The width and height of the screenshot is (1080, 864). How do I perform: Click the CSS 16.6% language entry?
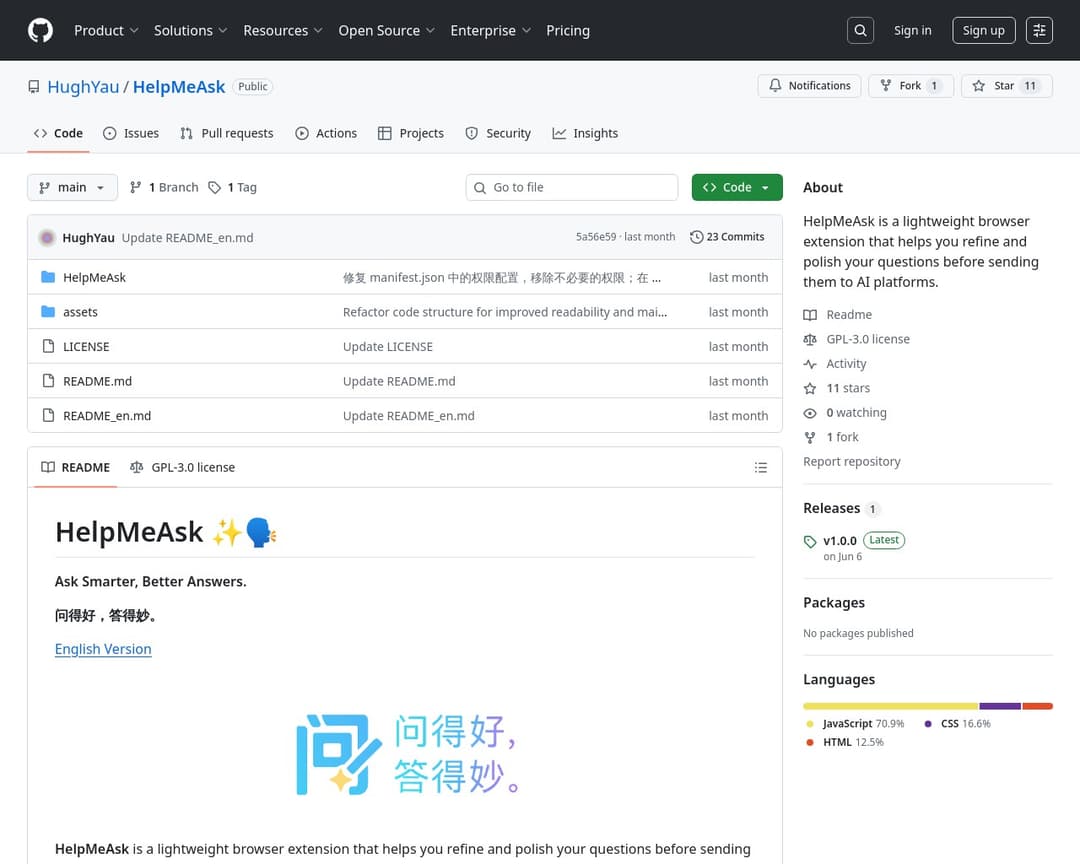(957, 723)
